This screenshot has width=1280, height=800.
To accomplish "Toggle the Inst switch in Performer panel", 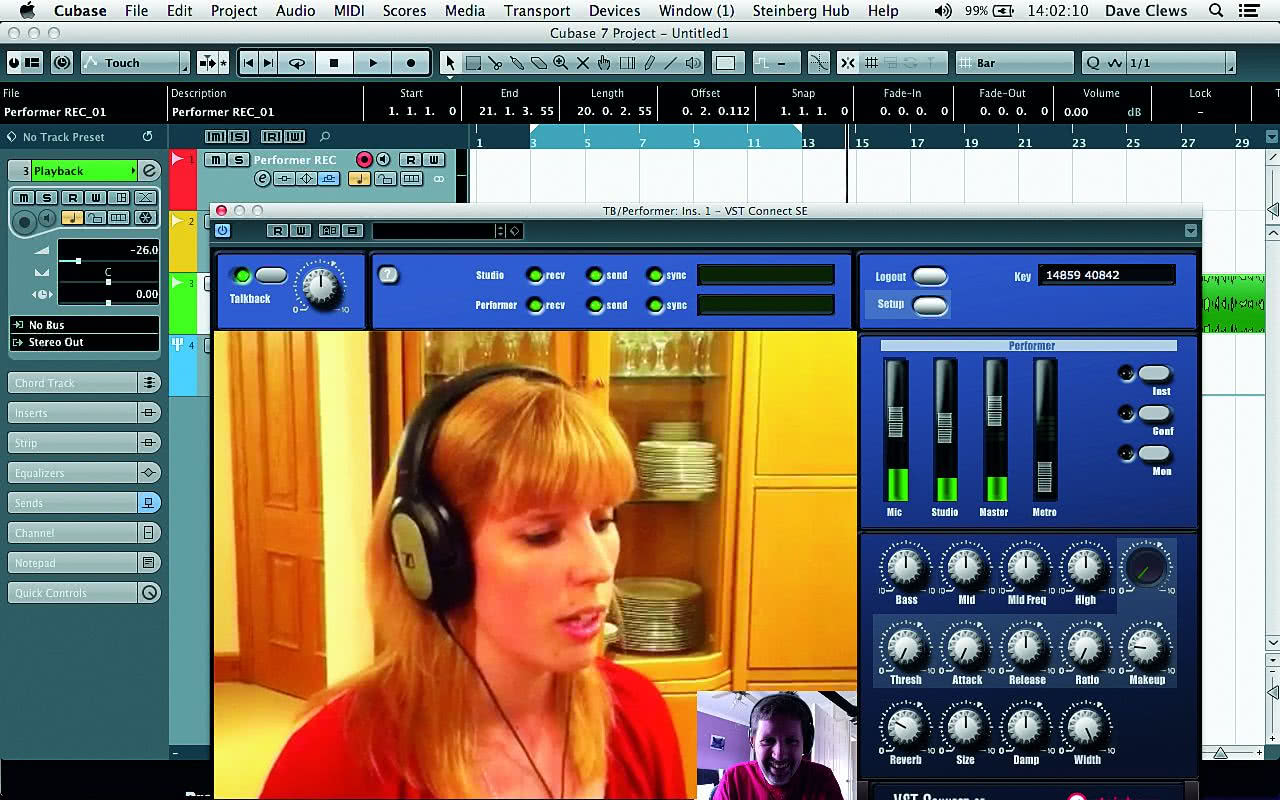I will point(1154,373).
